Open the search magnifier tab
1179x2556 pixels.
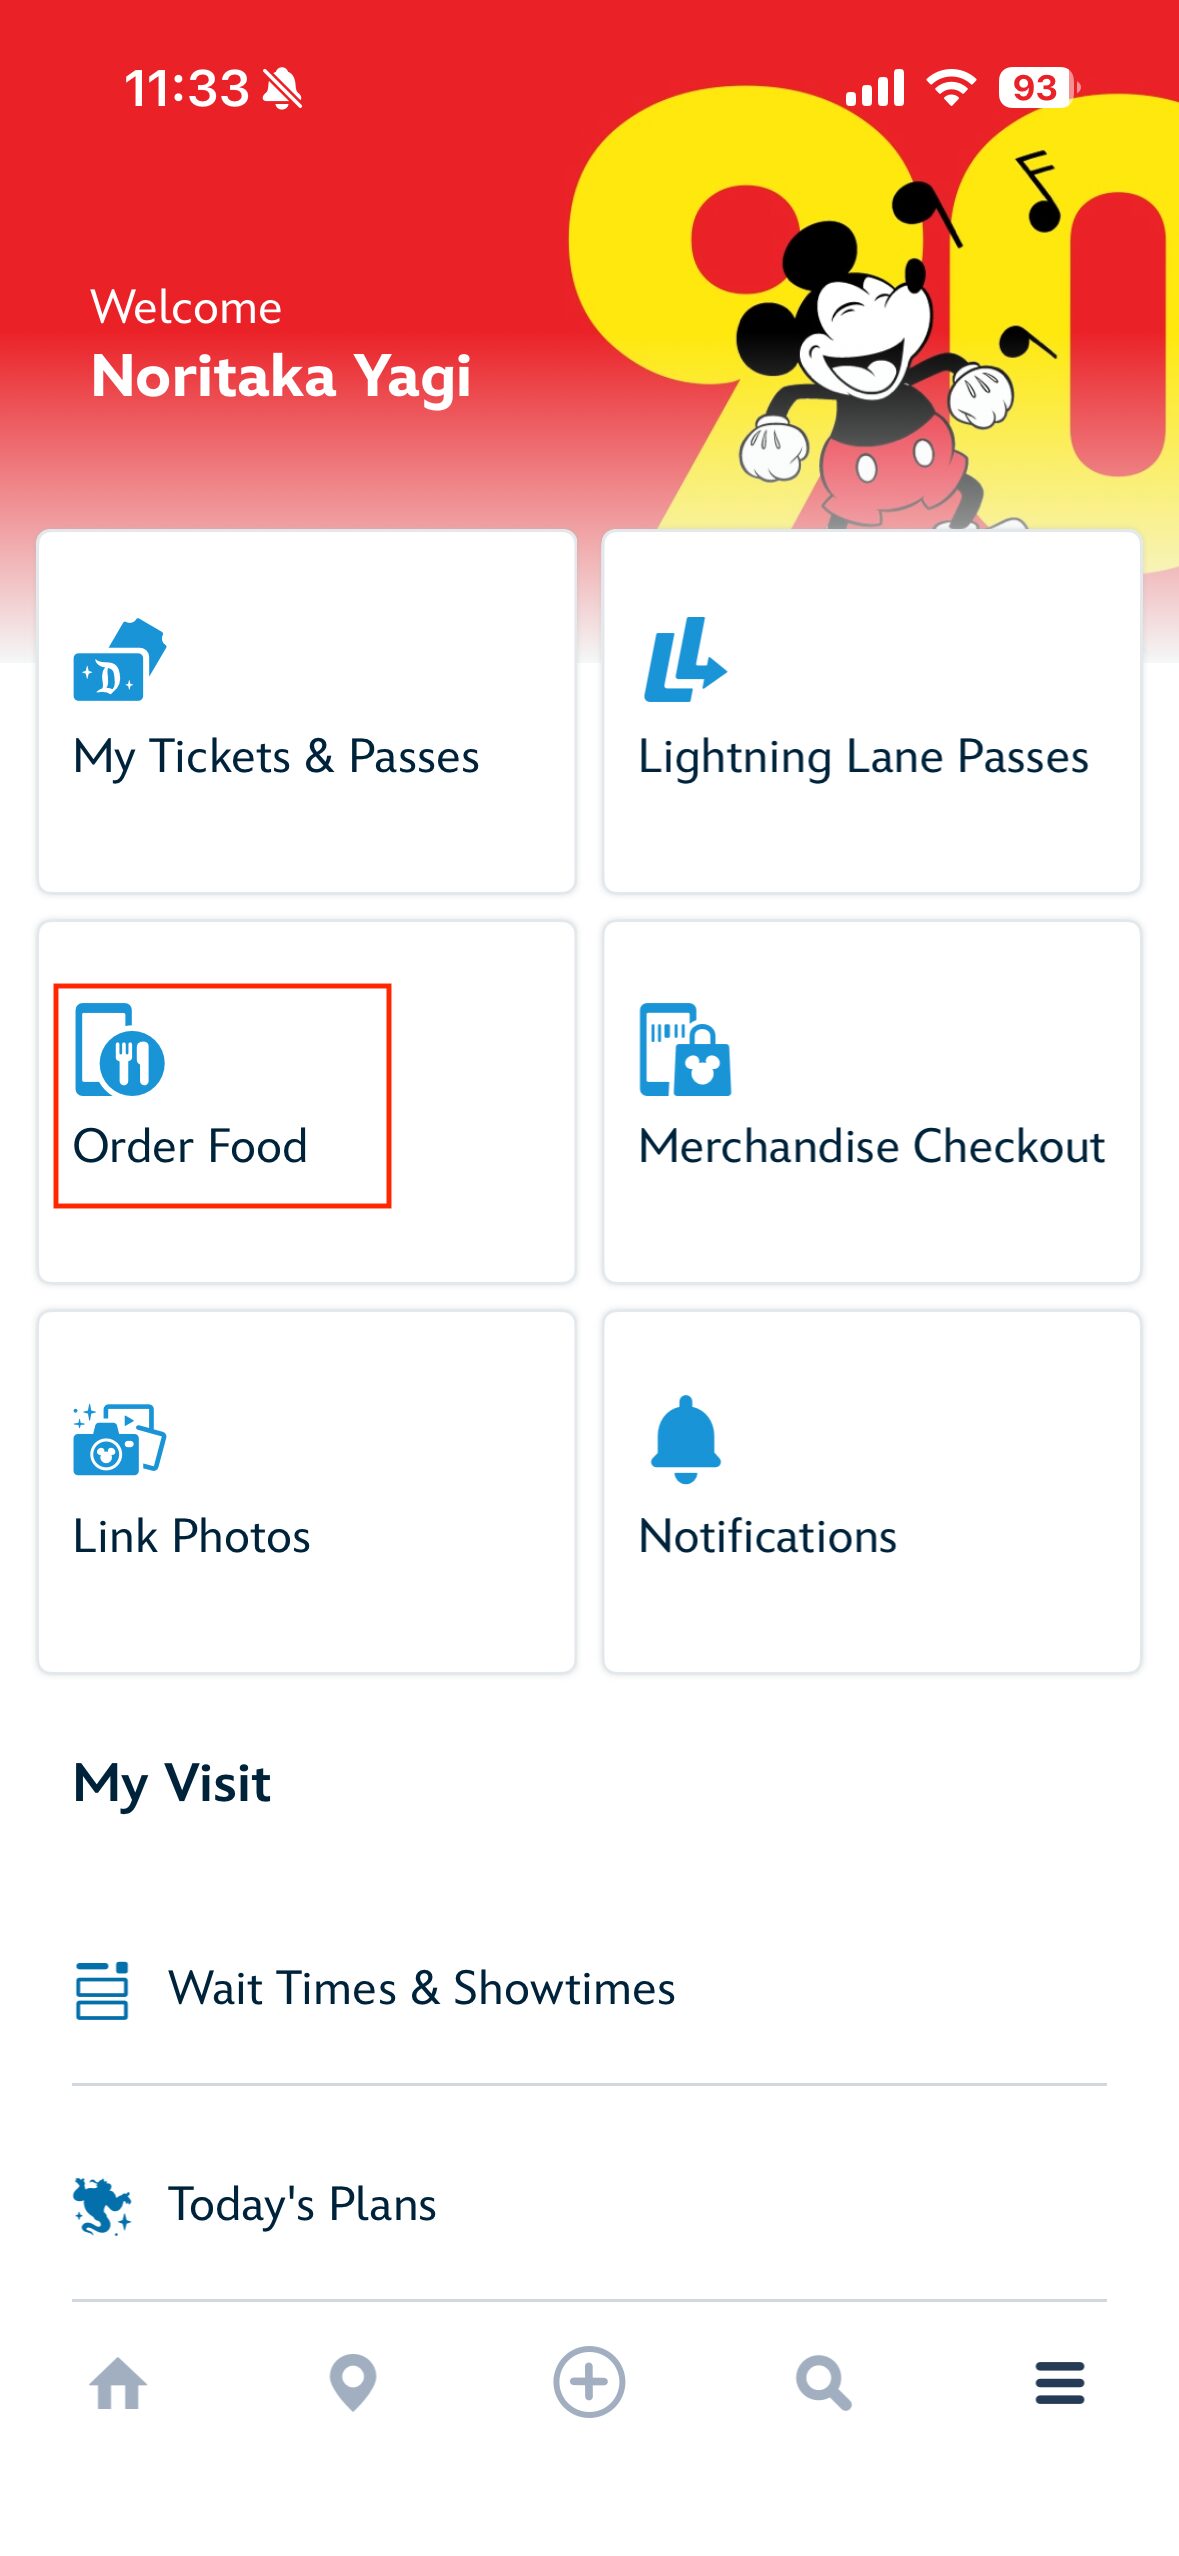coord(824,2383)
